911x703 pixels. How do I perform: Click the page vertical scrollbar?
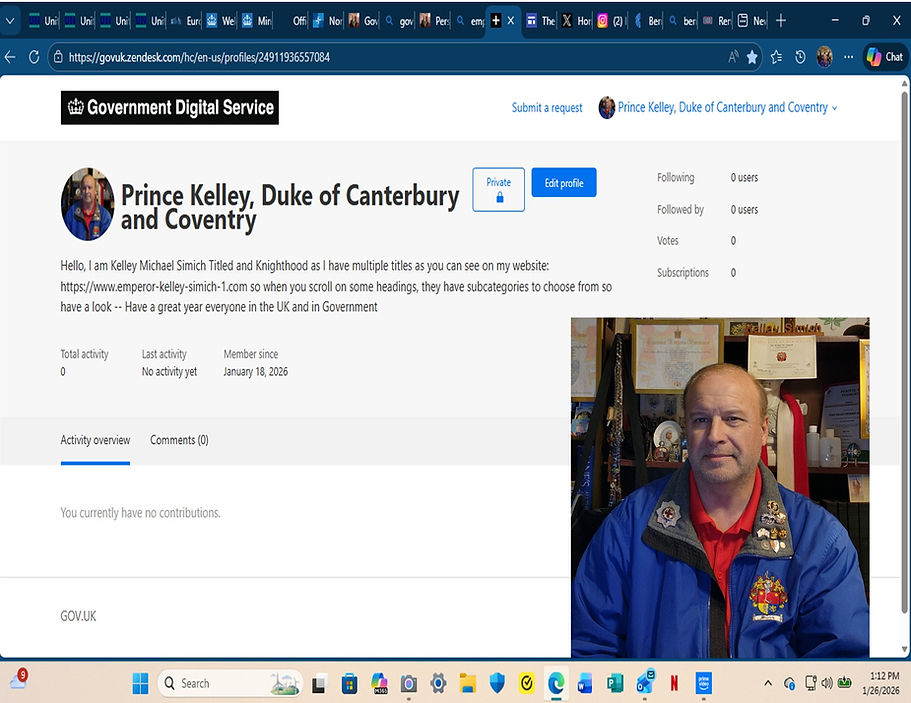[904, 352]
